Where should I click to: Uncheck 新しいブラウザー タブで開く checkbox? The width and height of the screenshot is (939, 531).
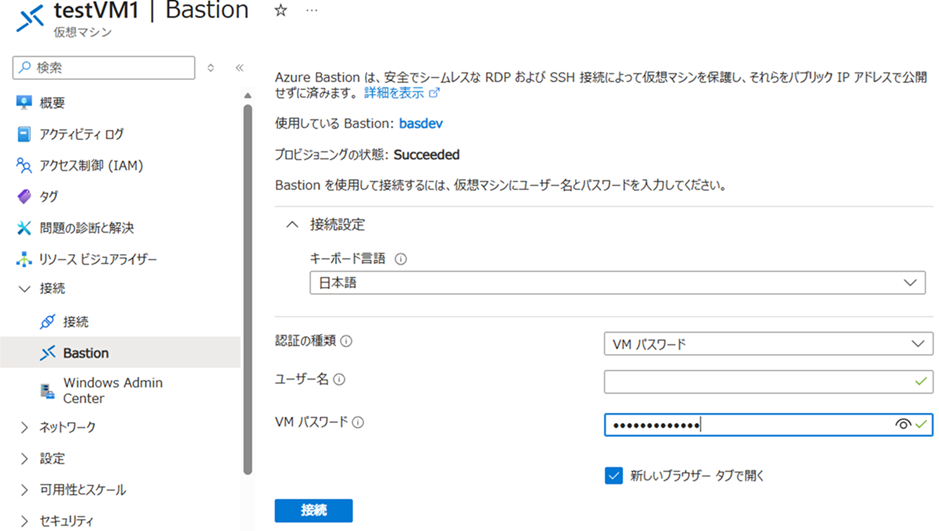tap(614, 476)
